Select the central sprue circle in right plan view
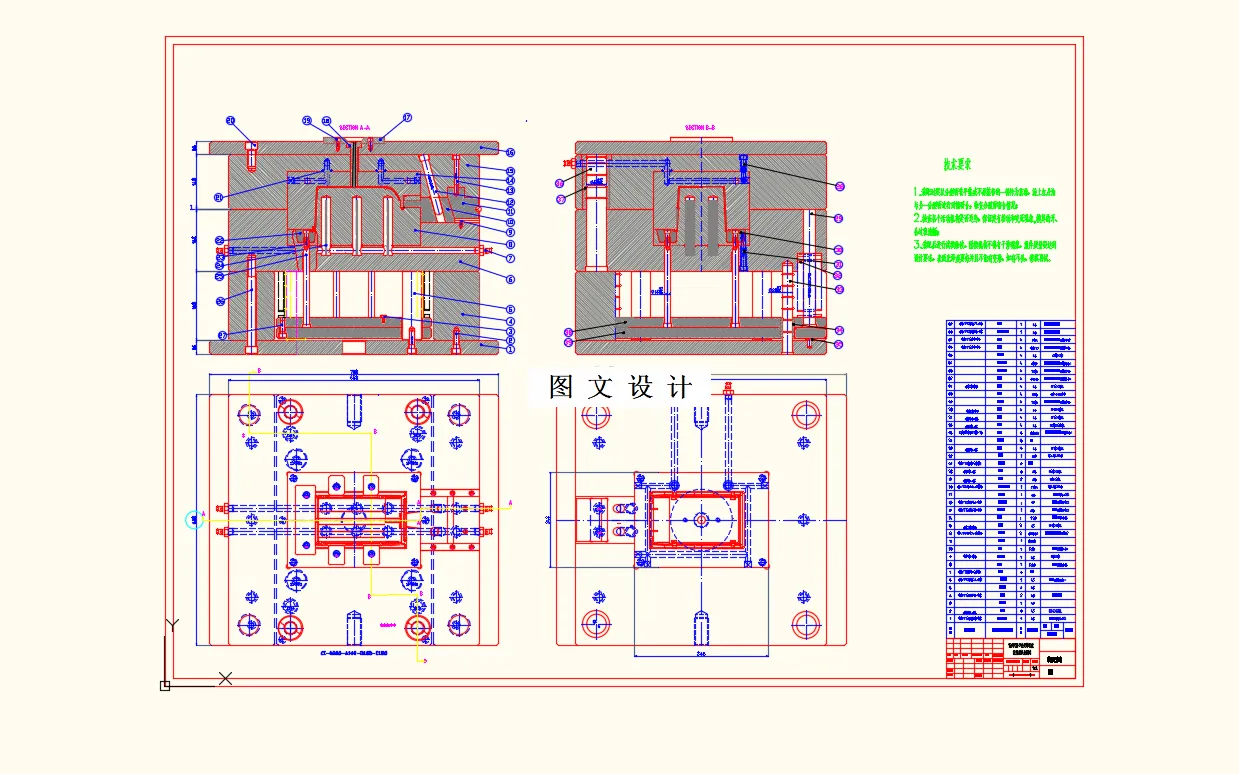The width and height of the screenshot is (1239, 774). (x=702, y=520)
